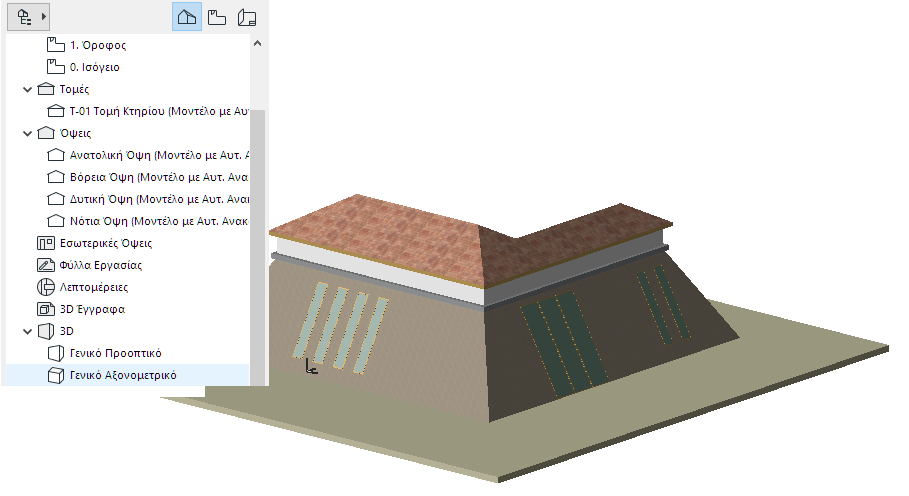Collapse the 3D folder
The height and width of the screenshot is (496, 909).
[27, 331]
